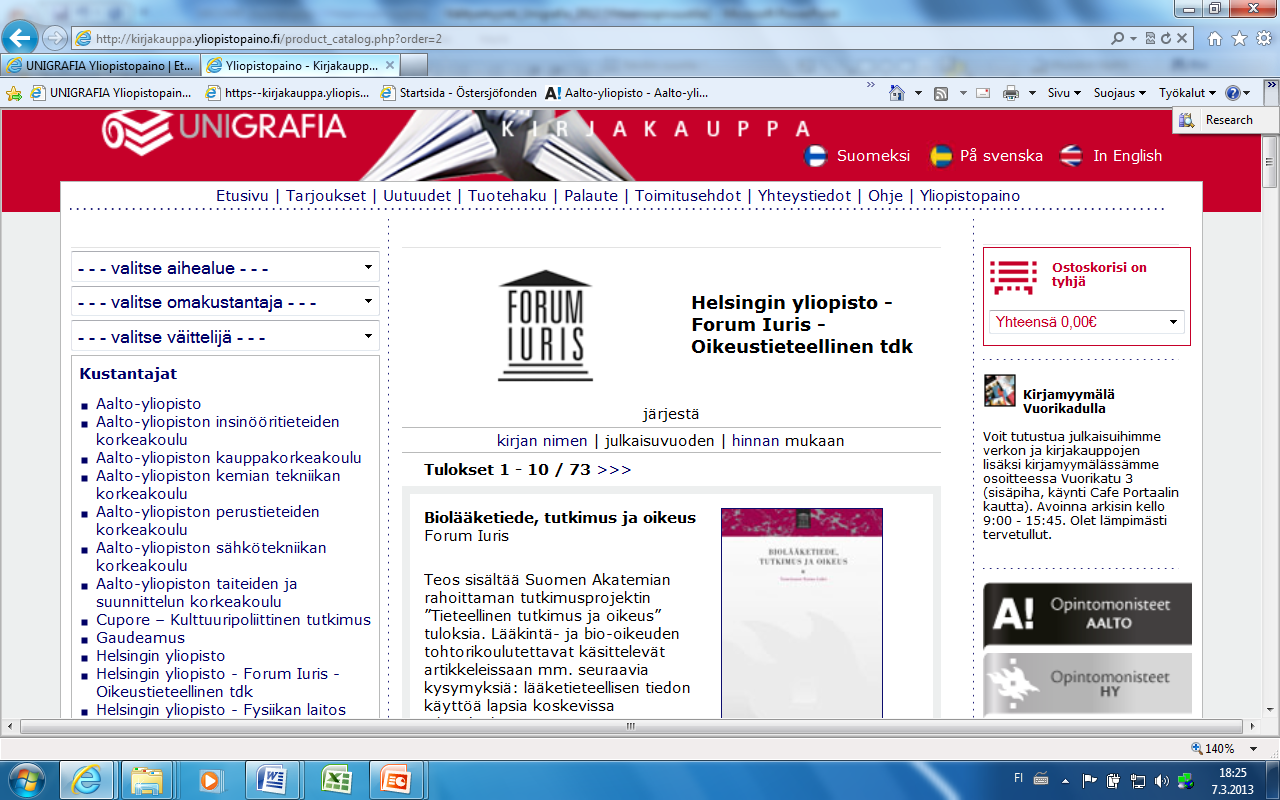Switch site language to In English
The width and height of the screenshot is (1280, 800).
[x=1111, y=156]
